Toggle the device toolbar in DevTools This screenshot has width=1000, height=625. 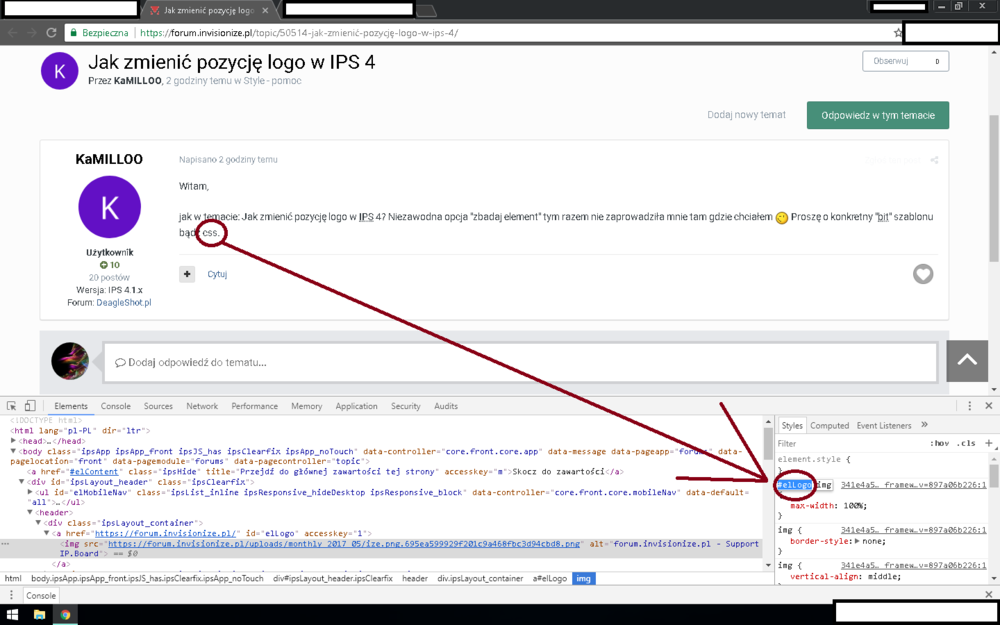click(x=30, y=406)
